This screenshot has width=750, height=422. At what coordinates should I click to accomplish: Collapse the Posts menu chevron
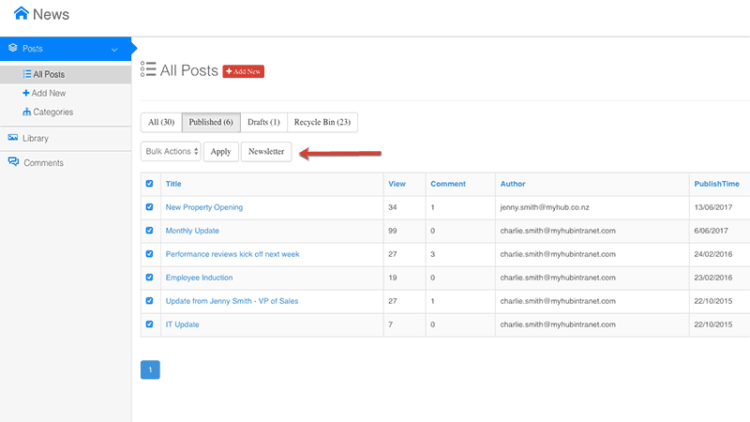pos(114,49)
